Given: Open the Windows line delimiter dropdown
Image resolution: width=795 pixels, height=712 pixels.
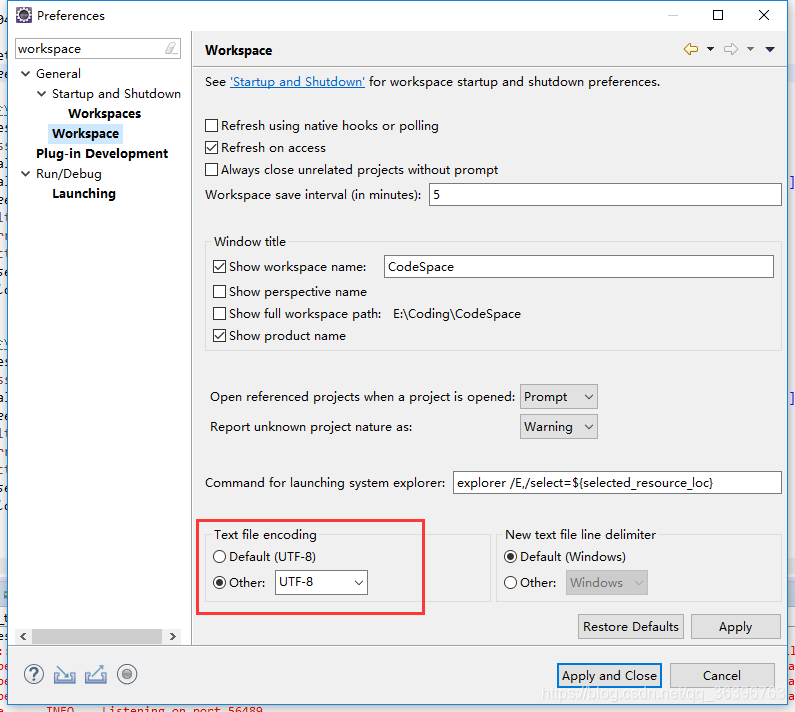Looking at the screenshot, I should 606,583.
